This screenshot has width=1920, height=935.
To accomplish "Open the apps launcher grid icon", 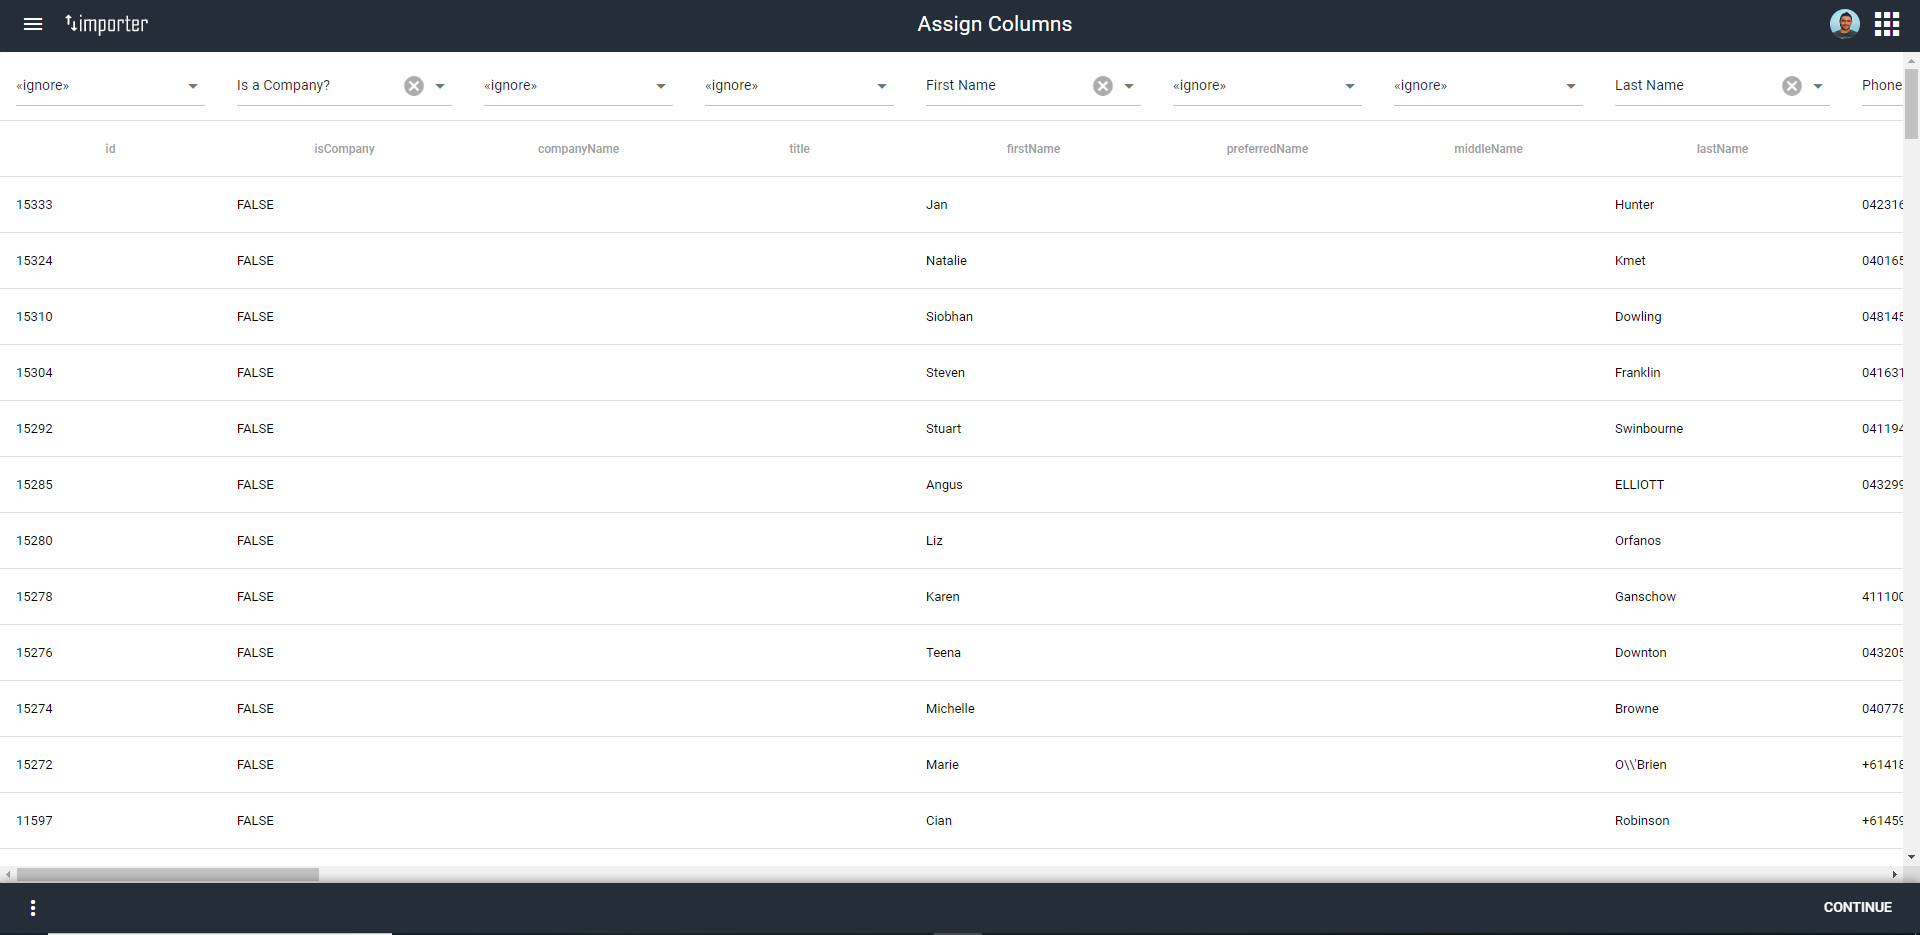I will pyautogui.click(x=1886, y=23).
